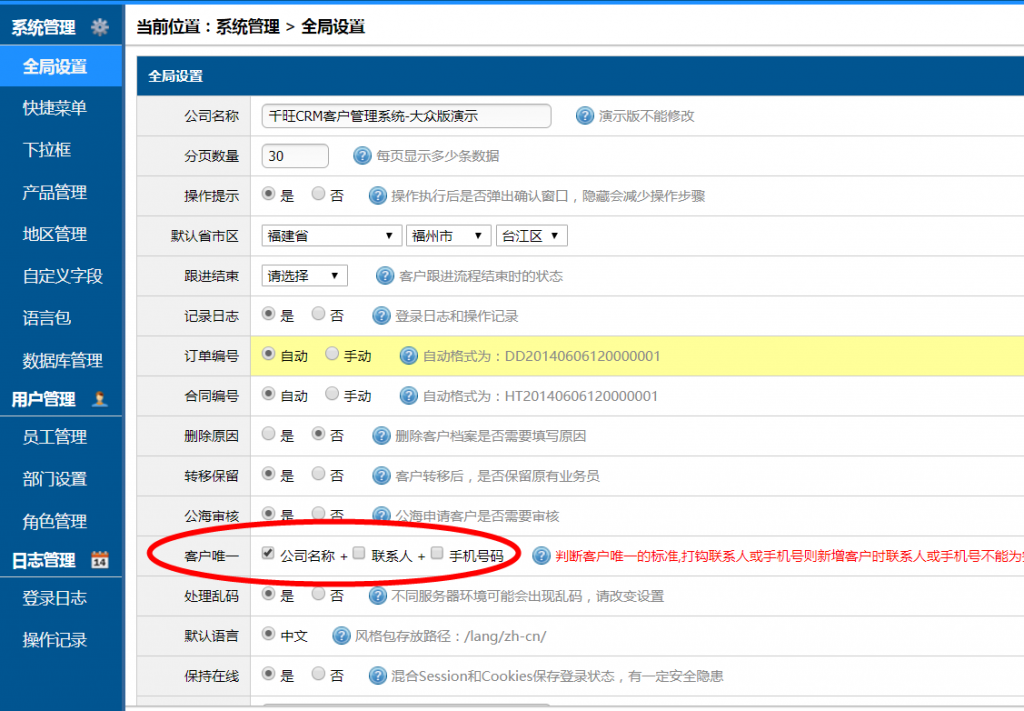The width and height of the screenshot is (1024, 711).
Task: Open 角色管理 page
Action: click(55, 521)
